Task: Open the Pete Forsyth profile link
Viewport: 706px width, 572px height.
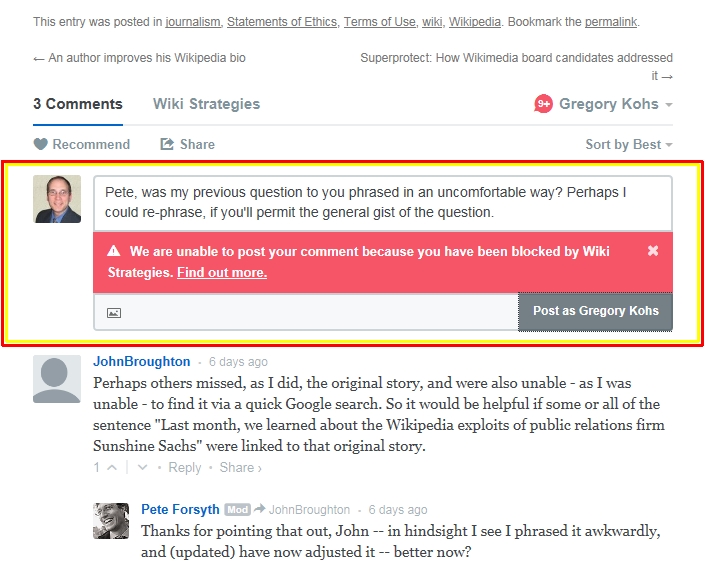Action: coord(180,509)
